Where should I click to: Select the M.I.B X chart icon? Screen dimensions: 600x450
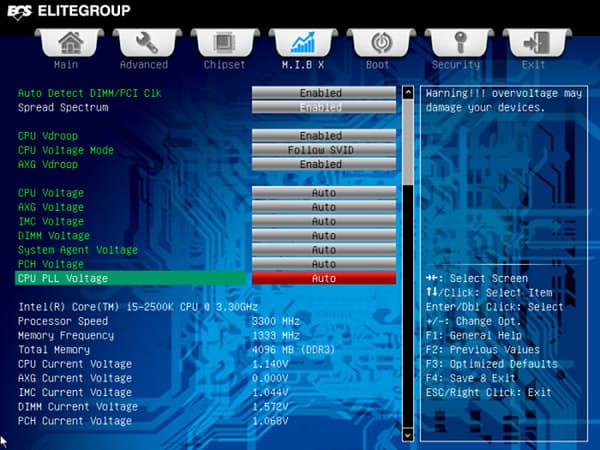click(303, 43)
